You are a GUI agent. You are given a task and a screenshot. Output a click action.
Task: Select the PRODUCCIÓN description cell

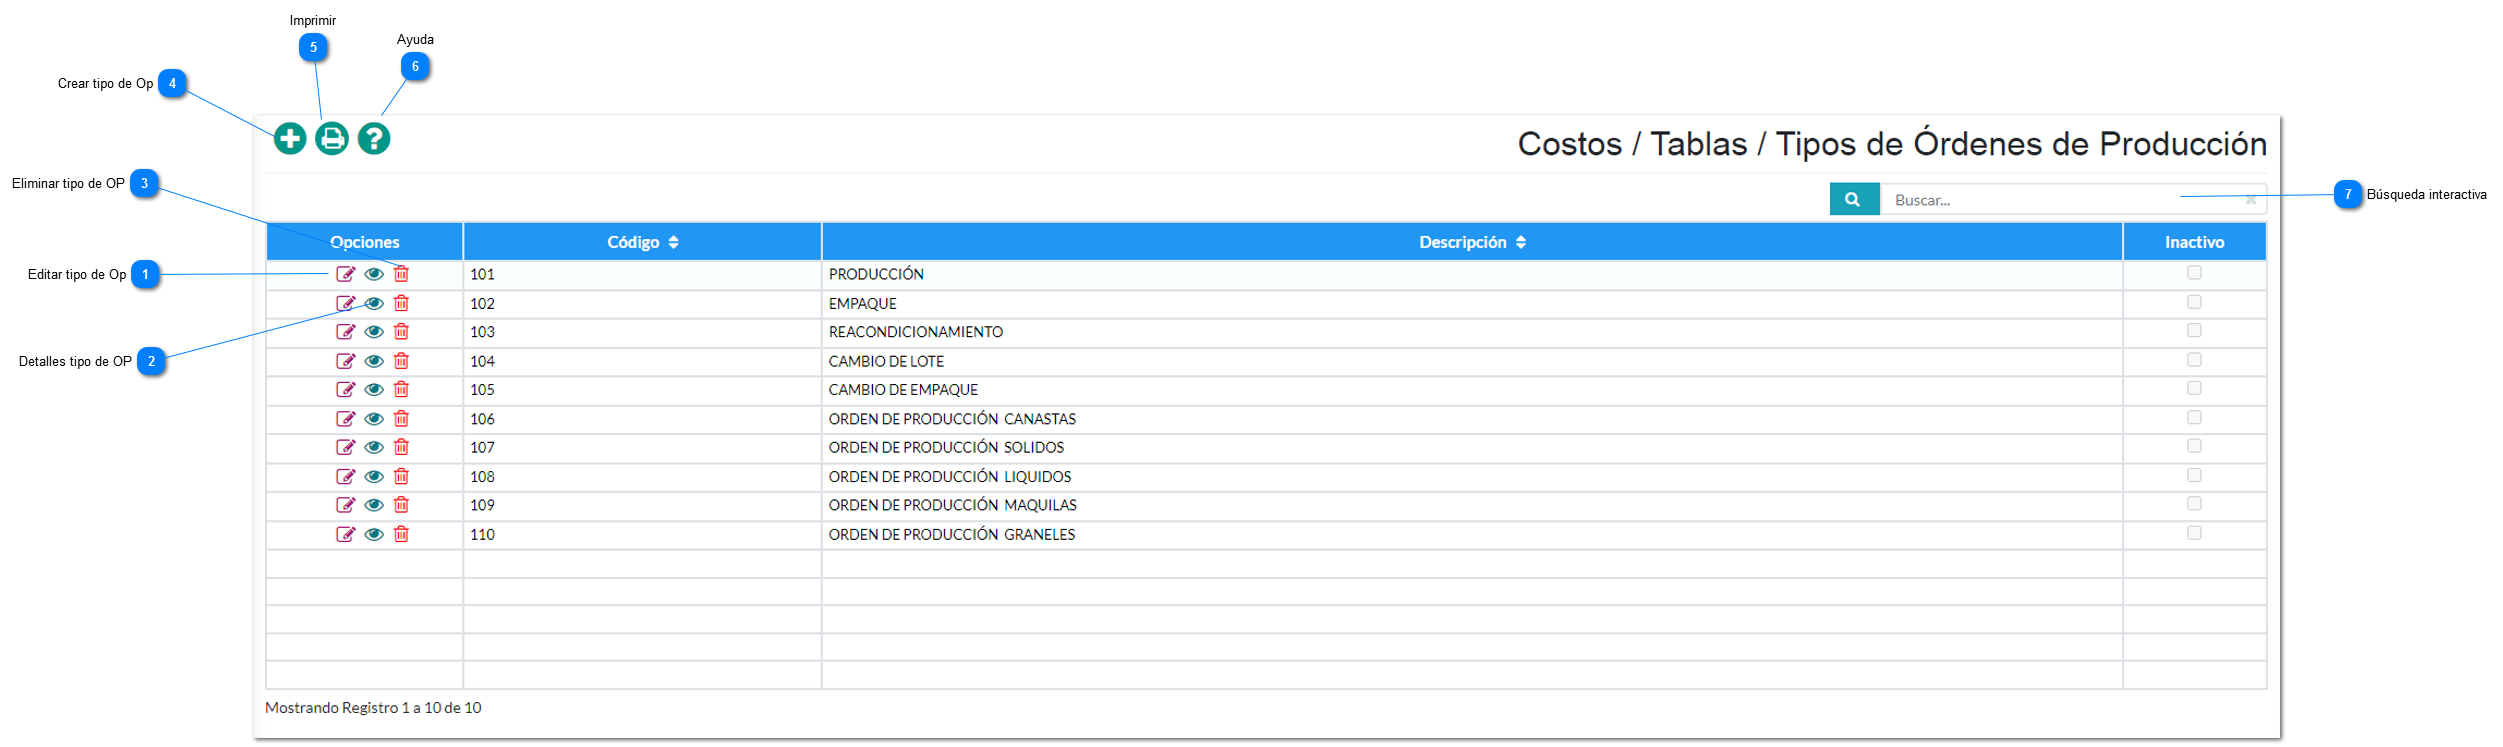tap(1472, 275)
